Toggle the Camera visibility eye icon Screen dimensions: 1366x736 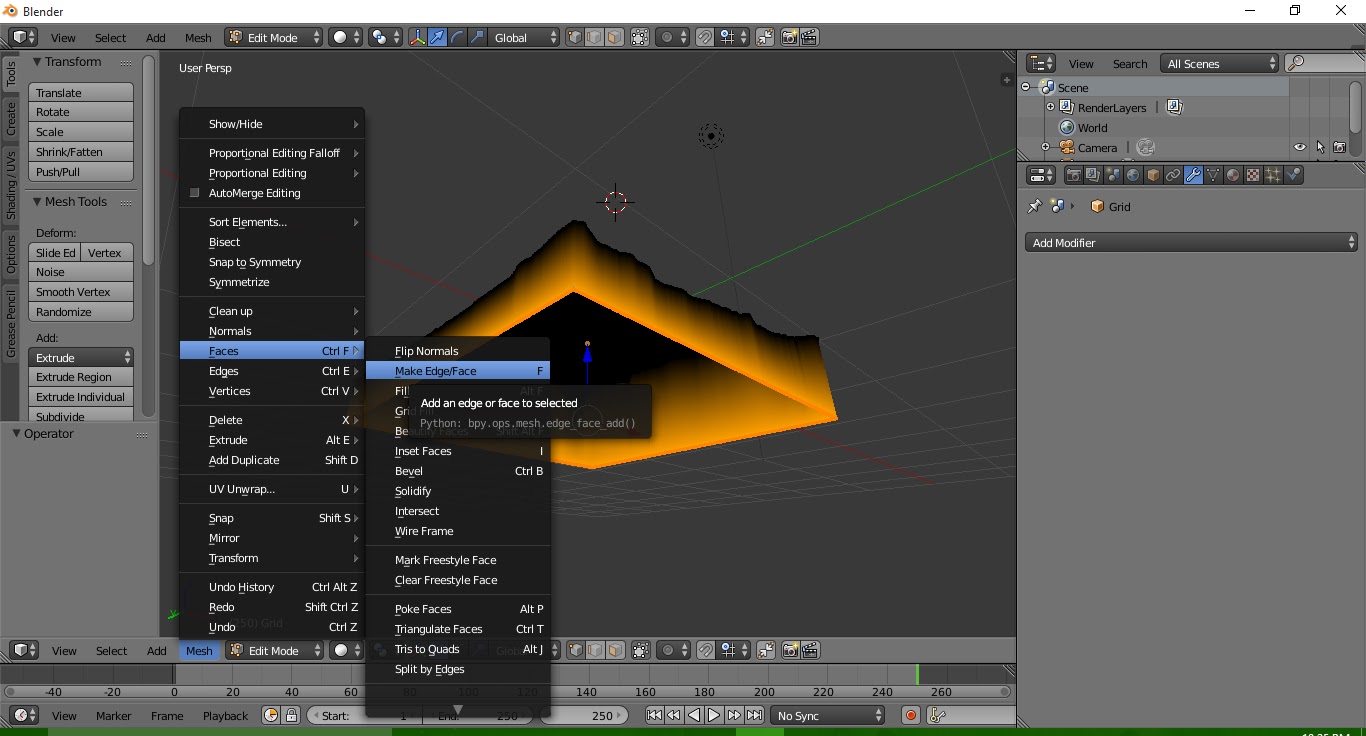[x=1299, y=147]
